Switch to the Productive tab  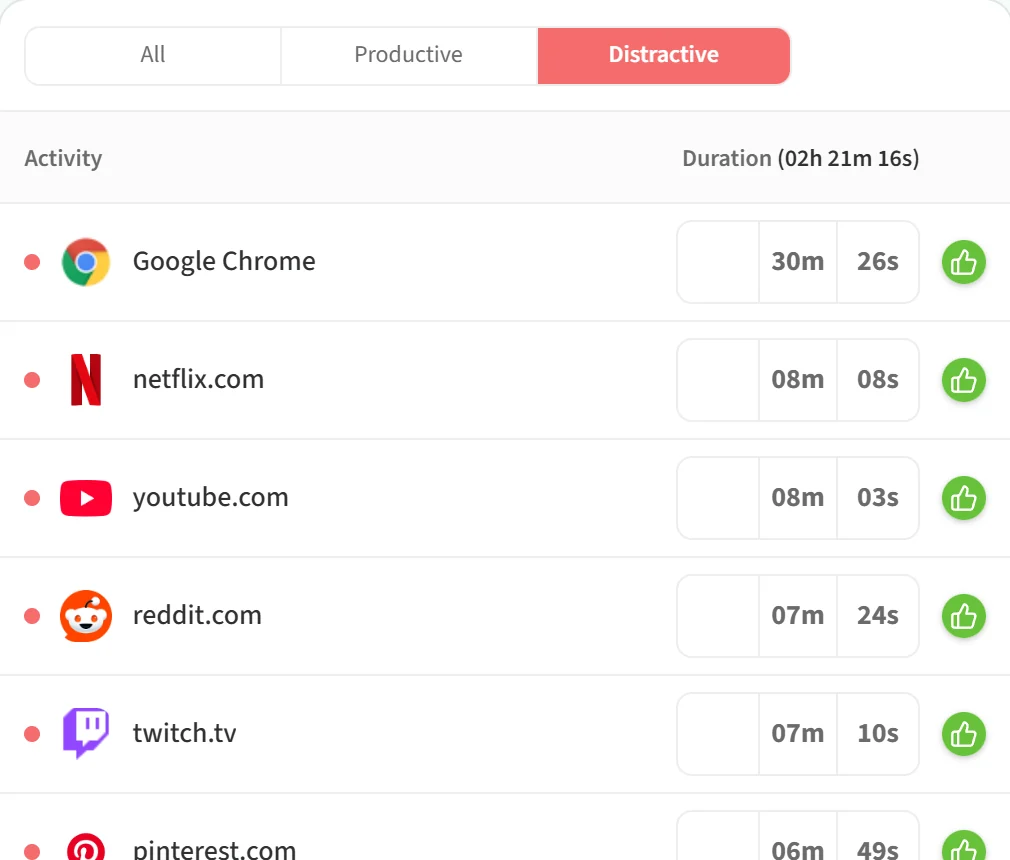tap(408, 55)
